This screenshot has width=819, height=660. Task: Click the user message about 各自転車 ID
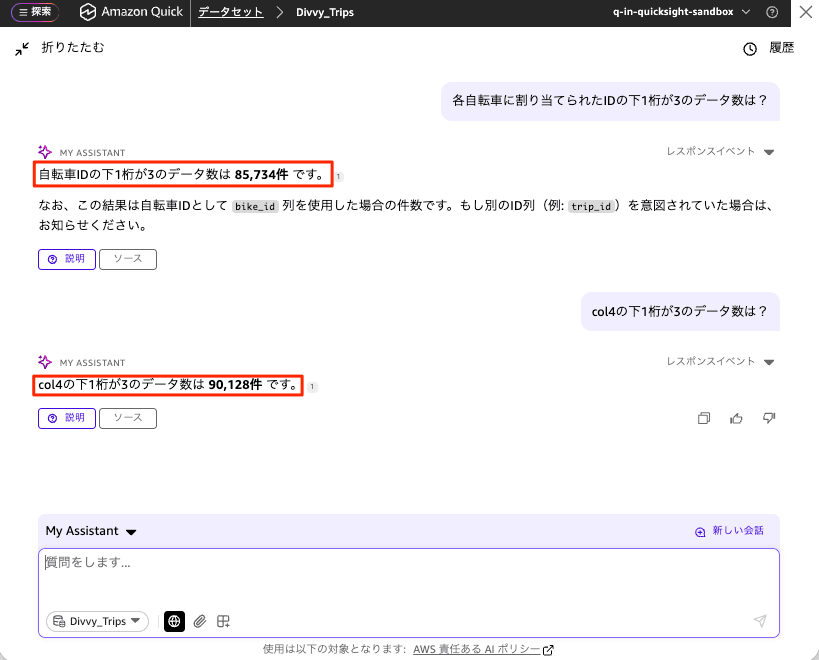[610, 101]
